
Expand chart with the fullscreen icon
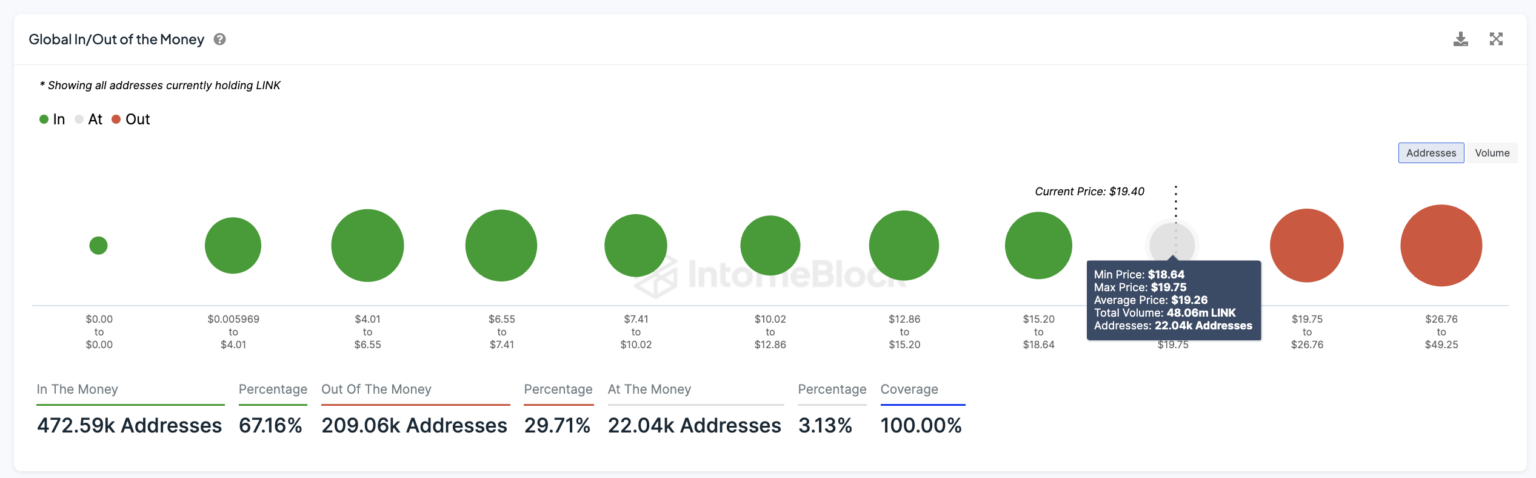tap(1496, 39)
